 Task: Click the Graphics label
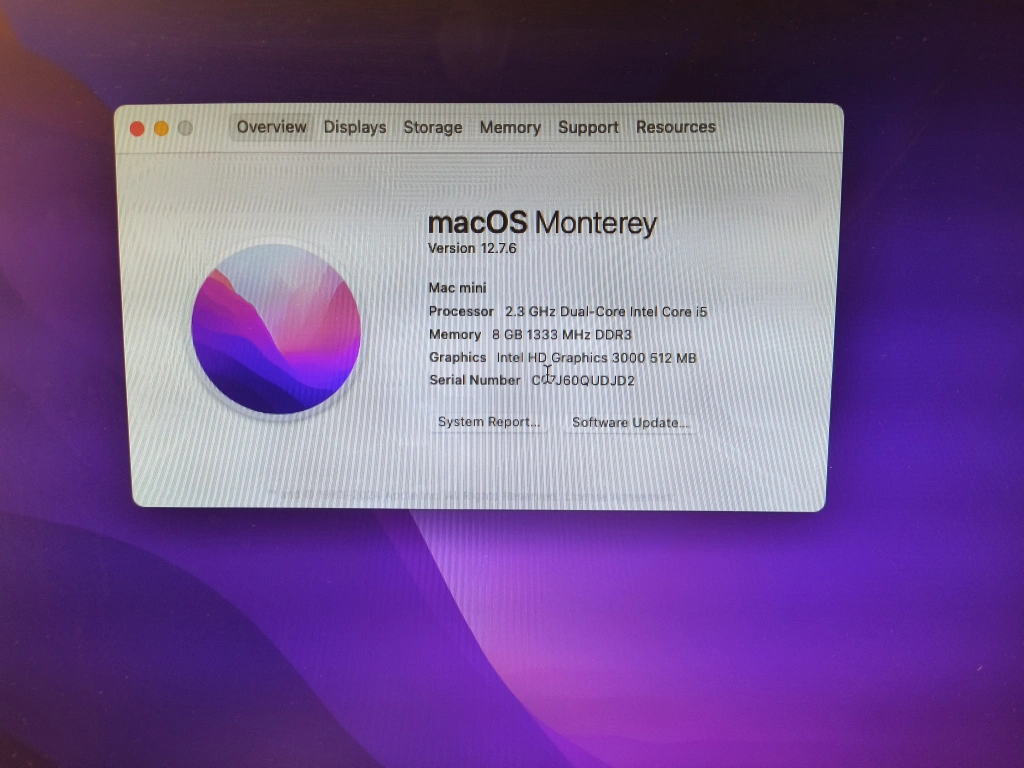click(x=457, y=358)
